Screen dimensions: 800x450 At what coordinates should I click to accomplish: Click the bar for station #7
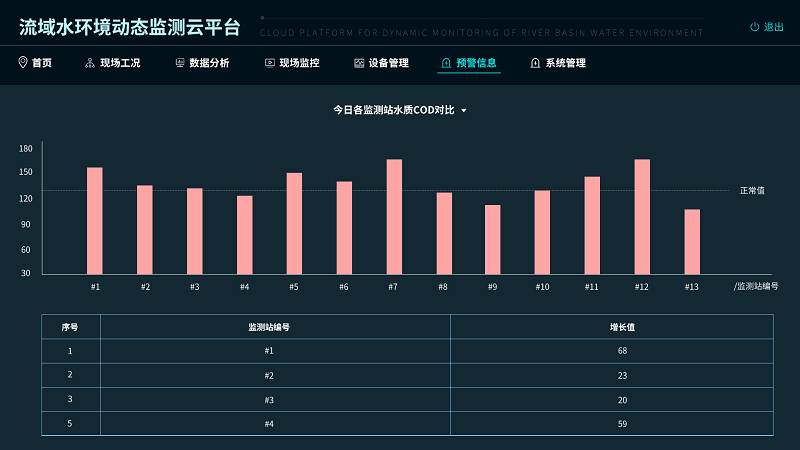coord(394,217)
